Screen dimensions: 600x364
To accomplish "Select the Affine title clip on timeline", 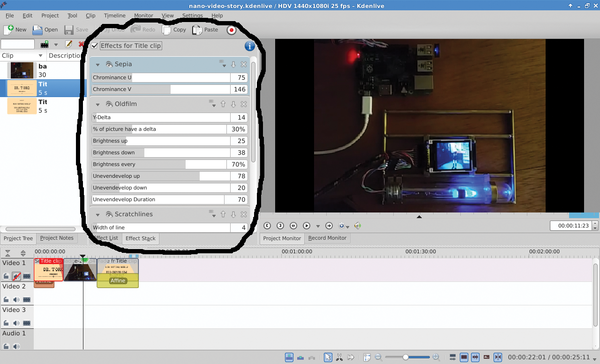I will [118, 273].
